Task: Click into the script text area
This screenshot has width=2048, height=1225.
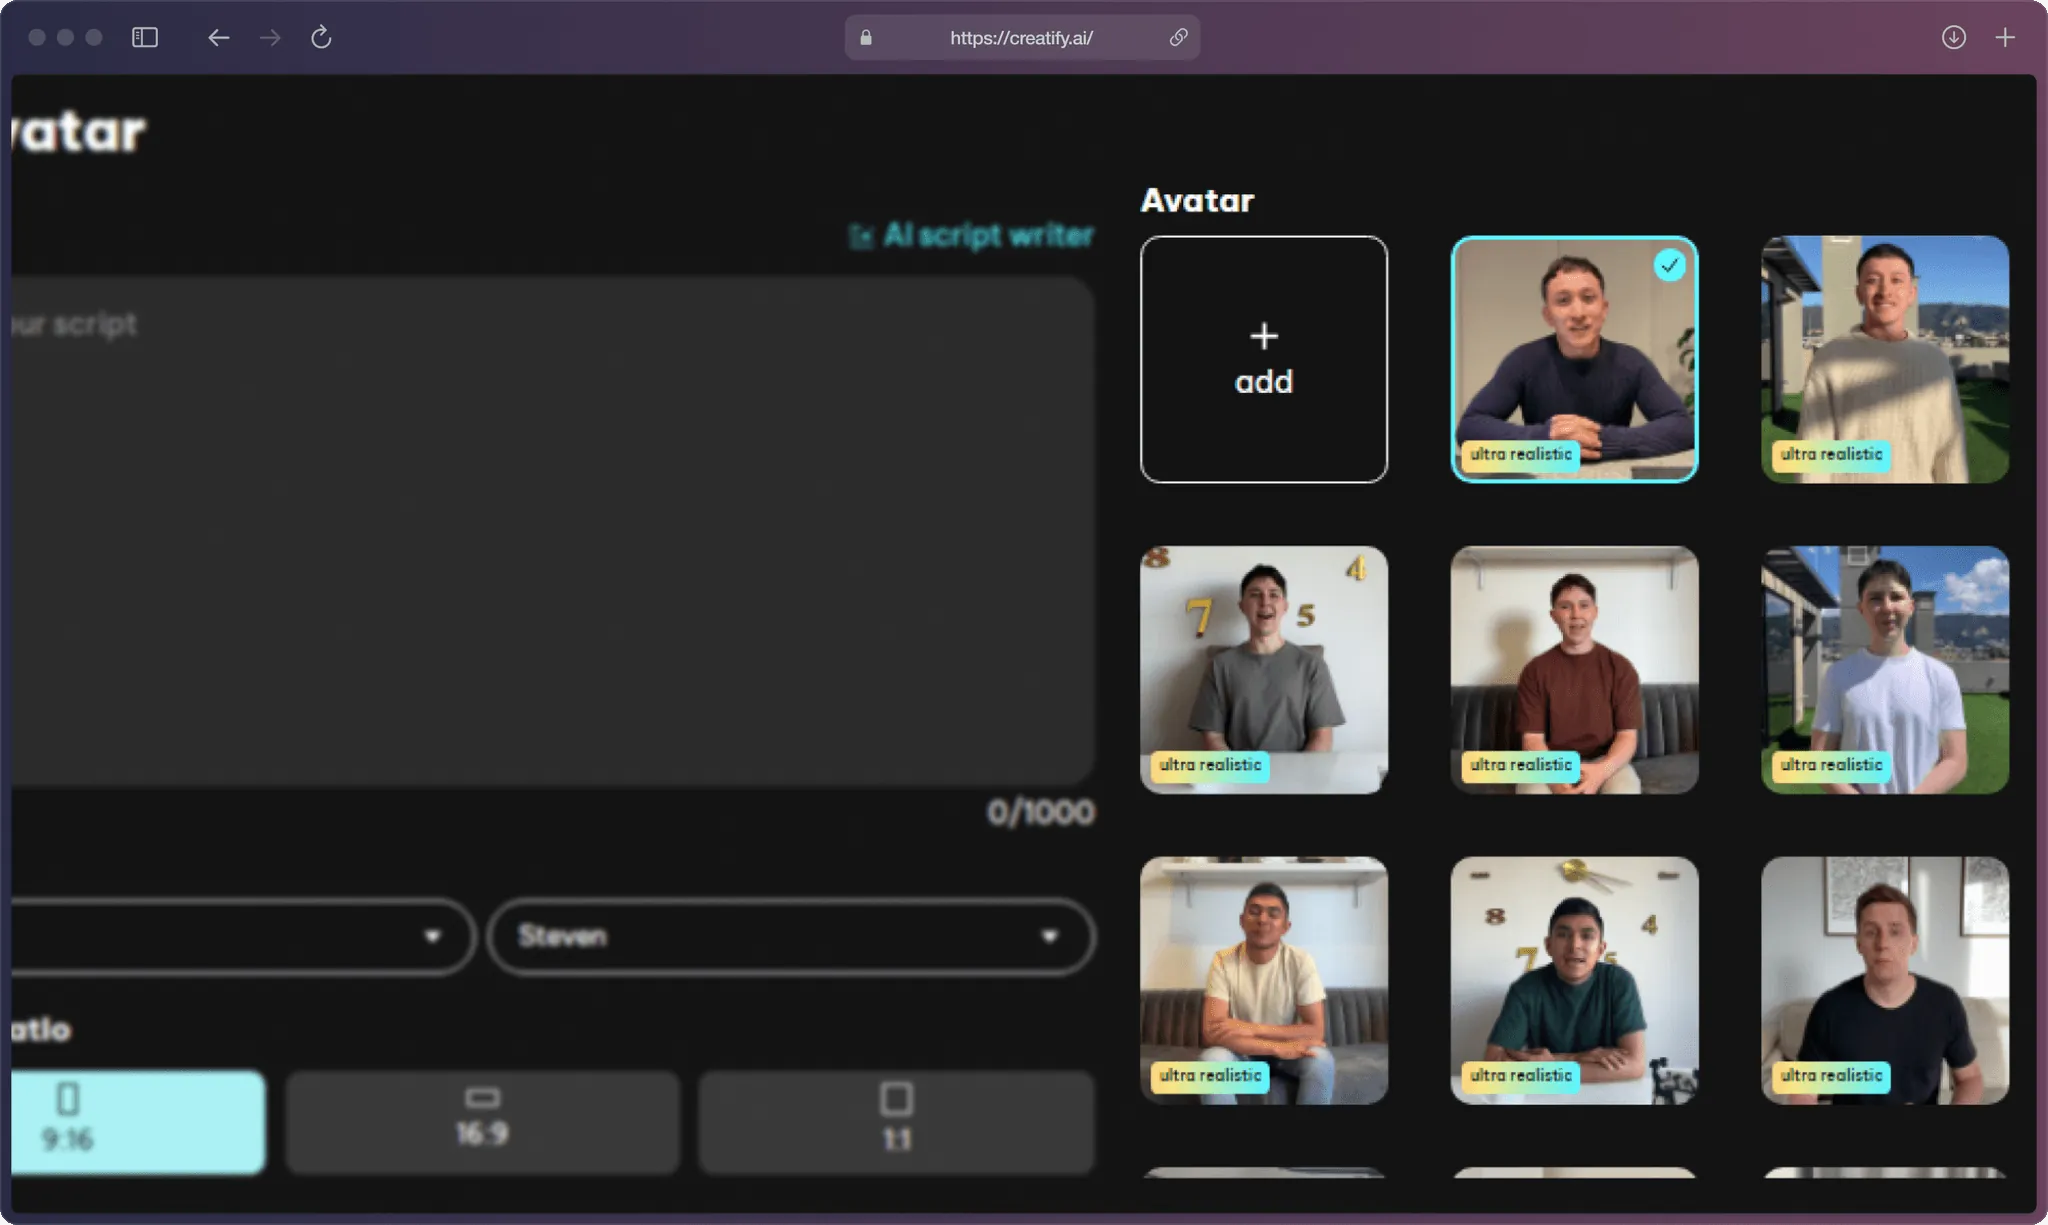Action: (x=553, y=531)
